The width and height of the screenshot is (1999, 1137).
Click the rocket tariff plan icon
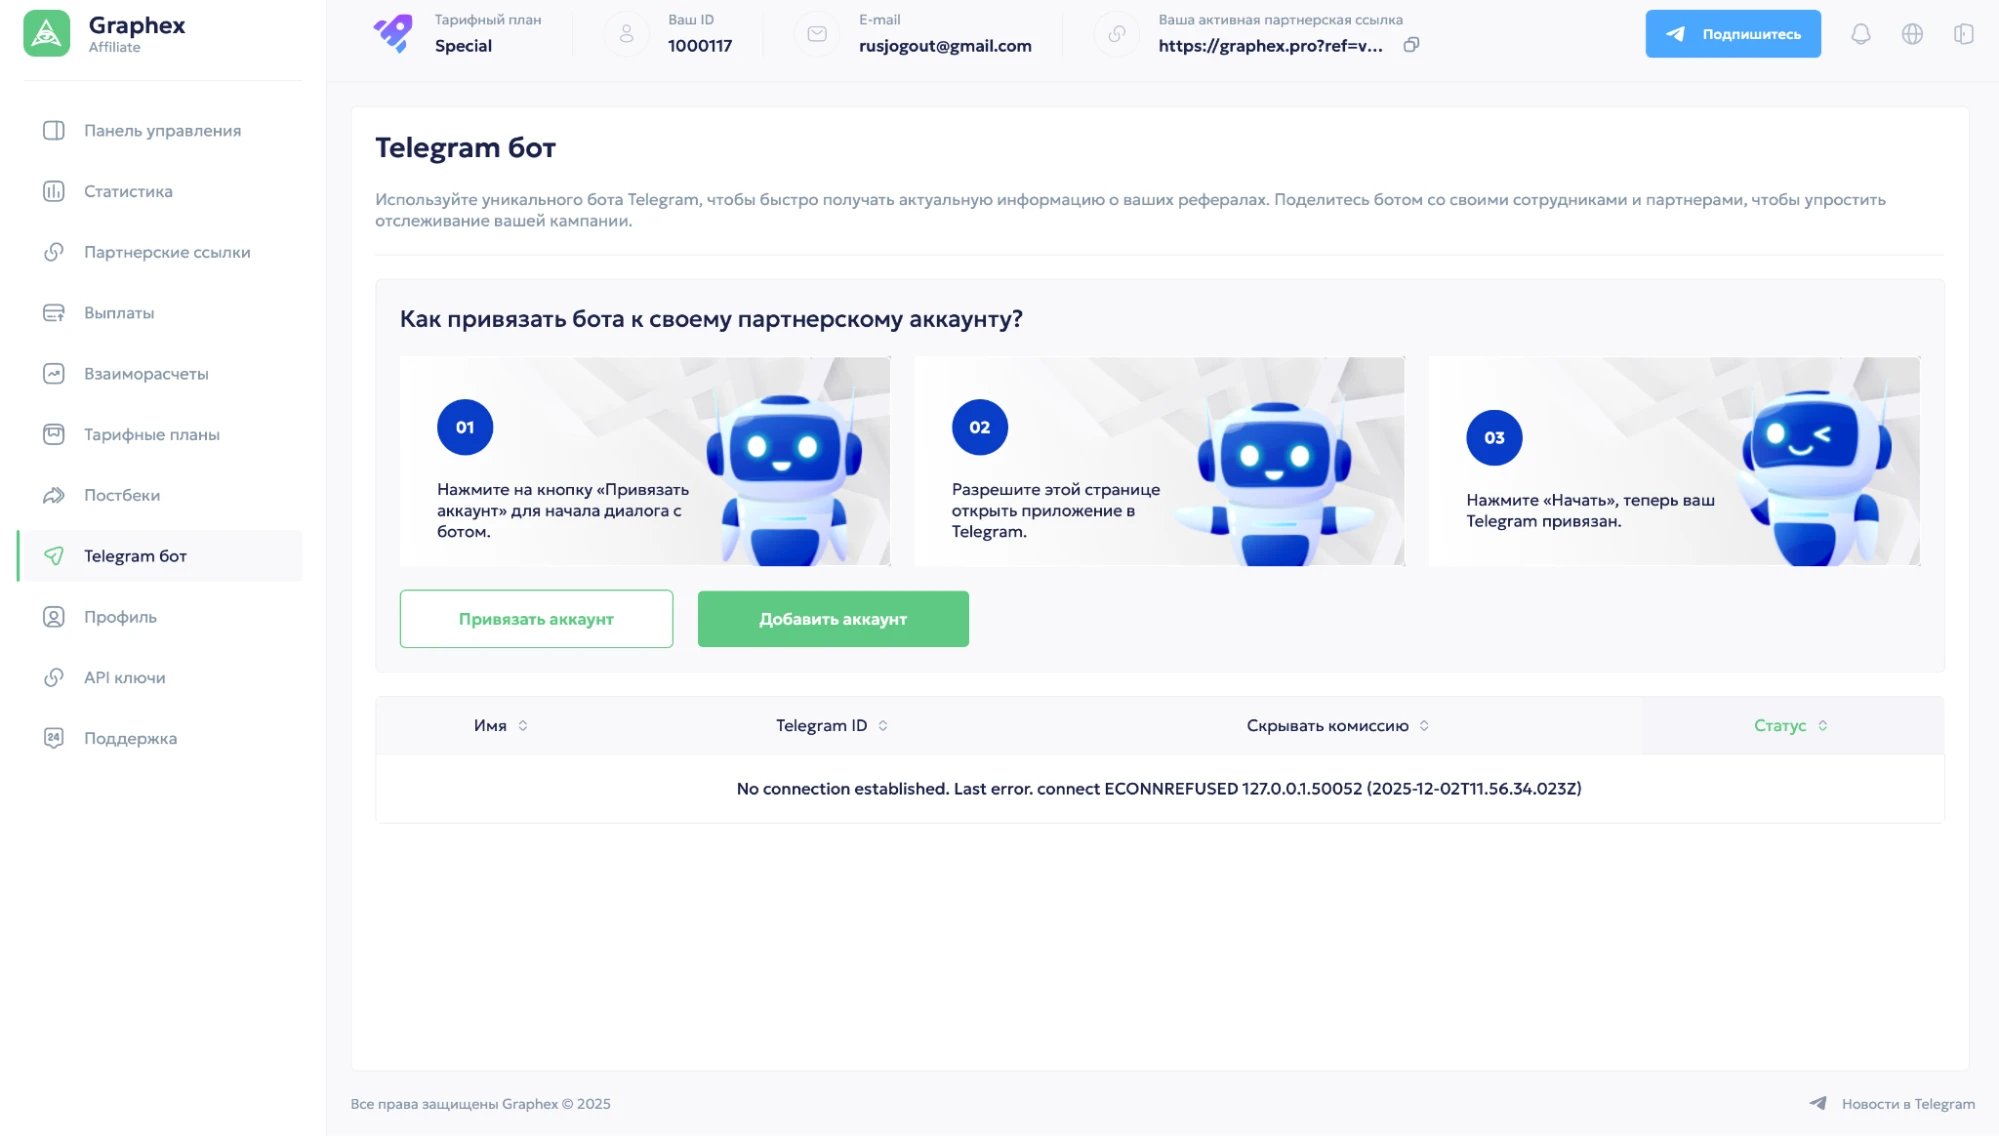[393, 33]
